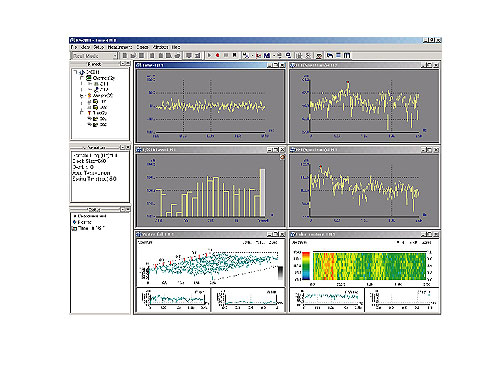Click the vertical columns tile toolbar icon
The height and width of the screenshot is (375, 500).
(347, 55)
